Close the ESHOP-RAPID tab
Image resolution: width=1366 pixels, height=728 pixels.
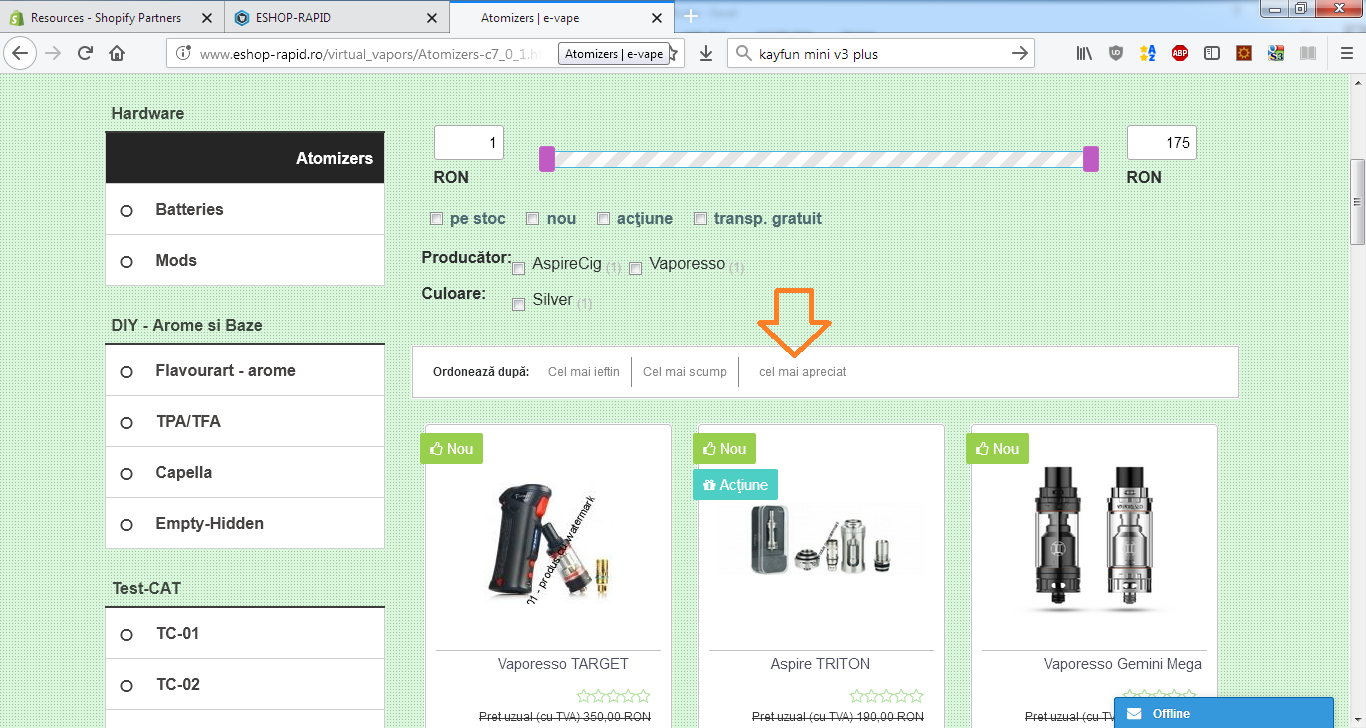coord(431,18)
